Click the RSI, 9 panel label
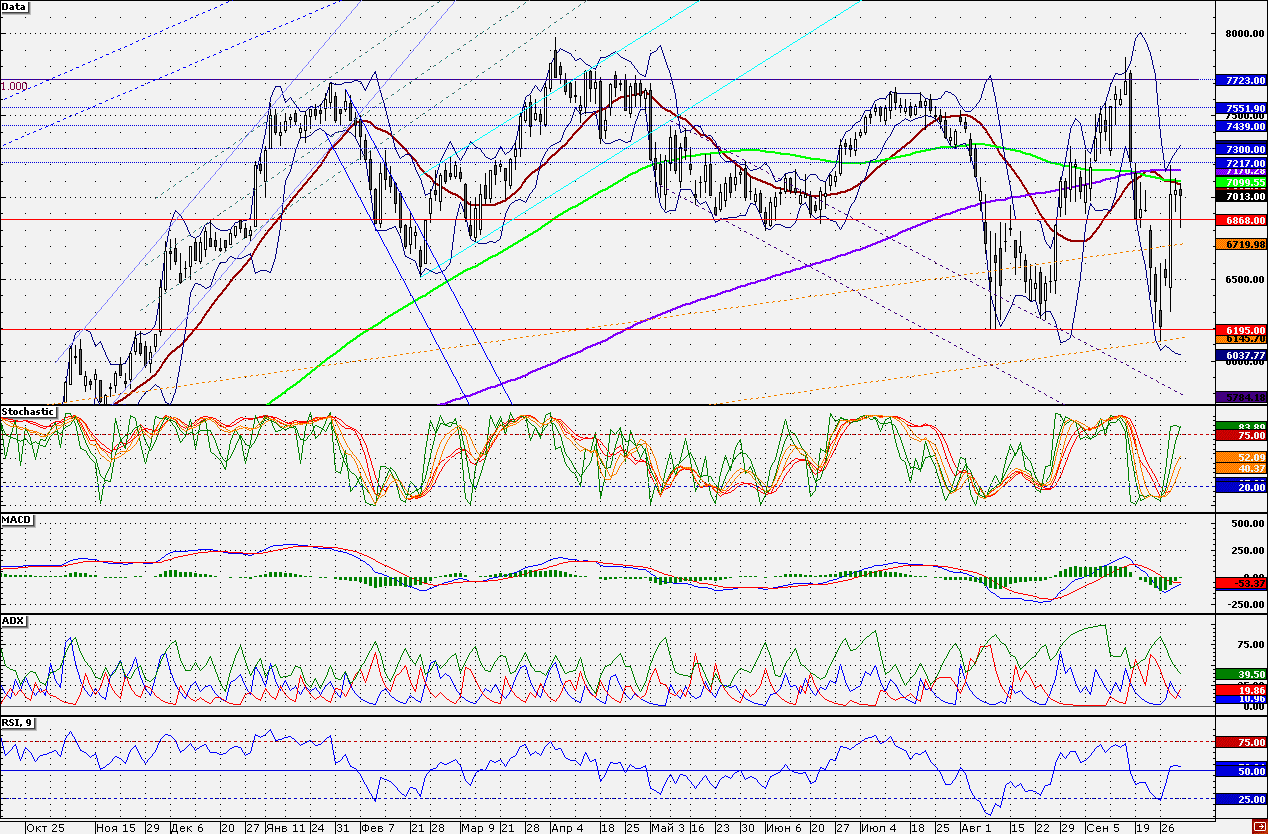 tap(18, 721)
